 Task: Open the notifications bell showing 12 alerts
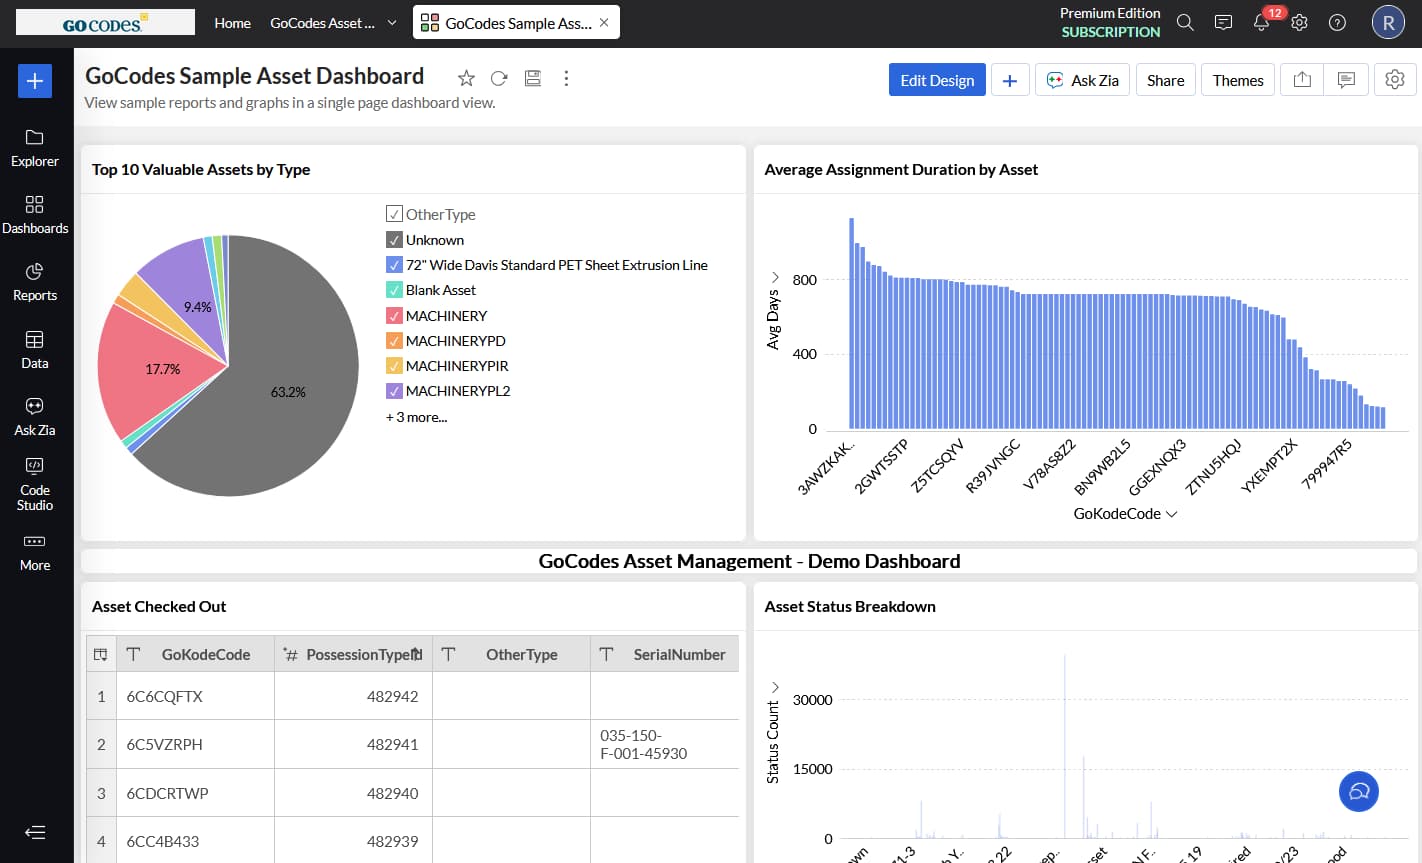1261,22
